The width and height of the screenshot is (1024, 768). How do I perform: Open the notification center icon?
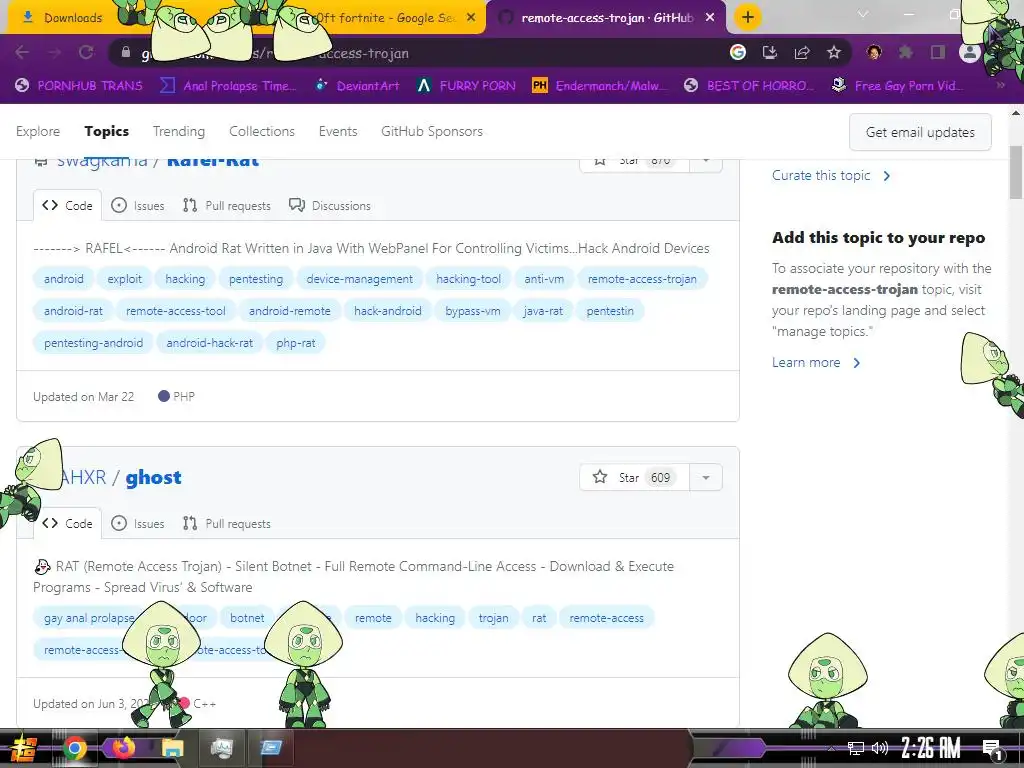[x=992, y=749]
